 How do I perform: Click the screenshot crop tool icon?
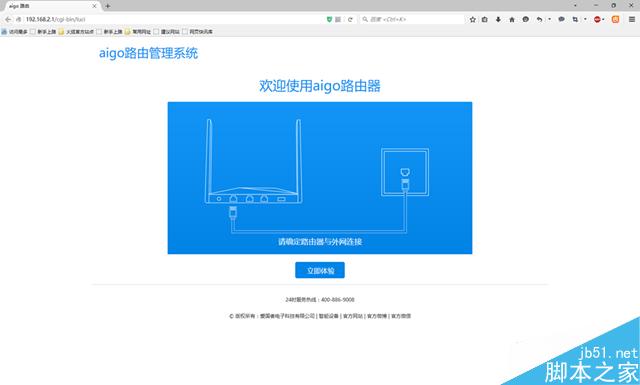coord(575,19)
